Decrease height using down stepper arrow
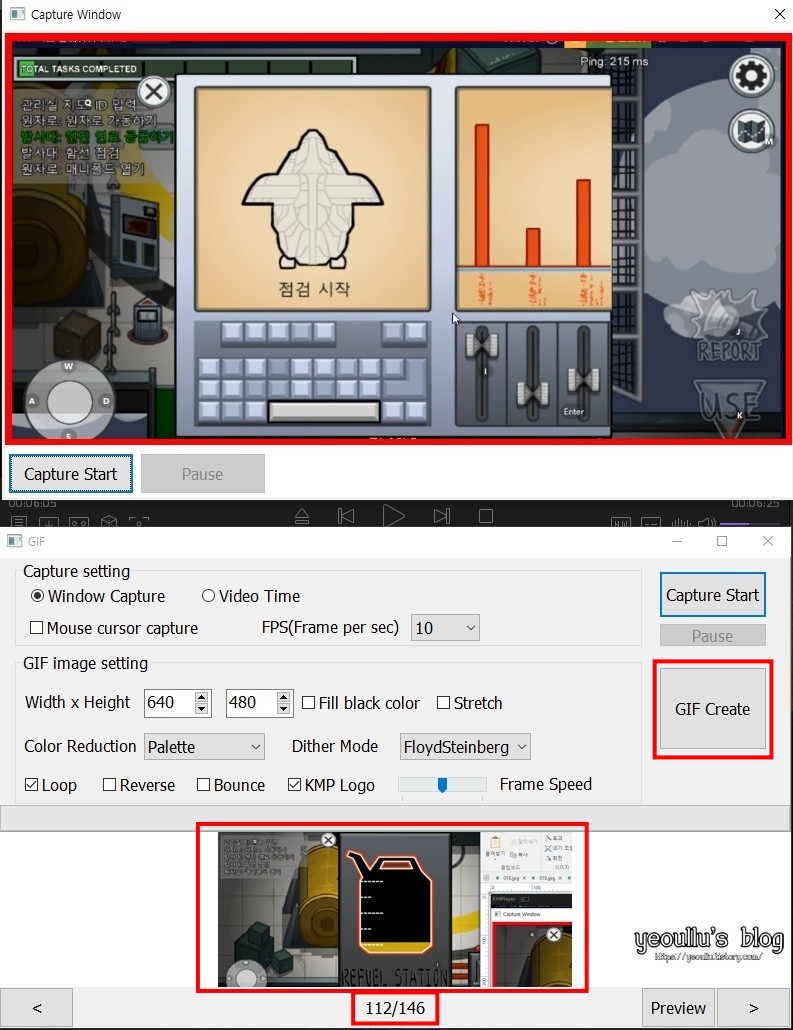793x1030 pixels. (283, 709)
